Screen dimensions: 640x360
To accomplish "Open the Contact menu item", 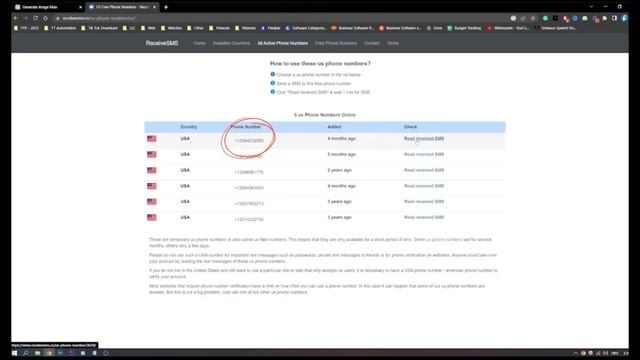I will pos(371,43).
